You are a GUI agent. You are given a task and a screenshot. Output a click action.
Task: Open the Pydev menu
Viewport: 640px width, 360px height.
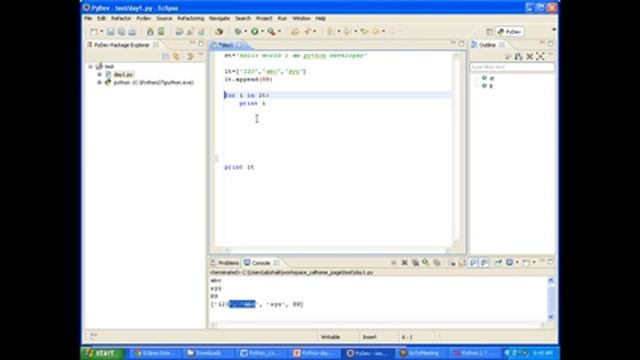[x=143, y=18]
